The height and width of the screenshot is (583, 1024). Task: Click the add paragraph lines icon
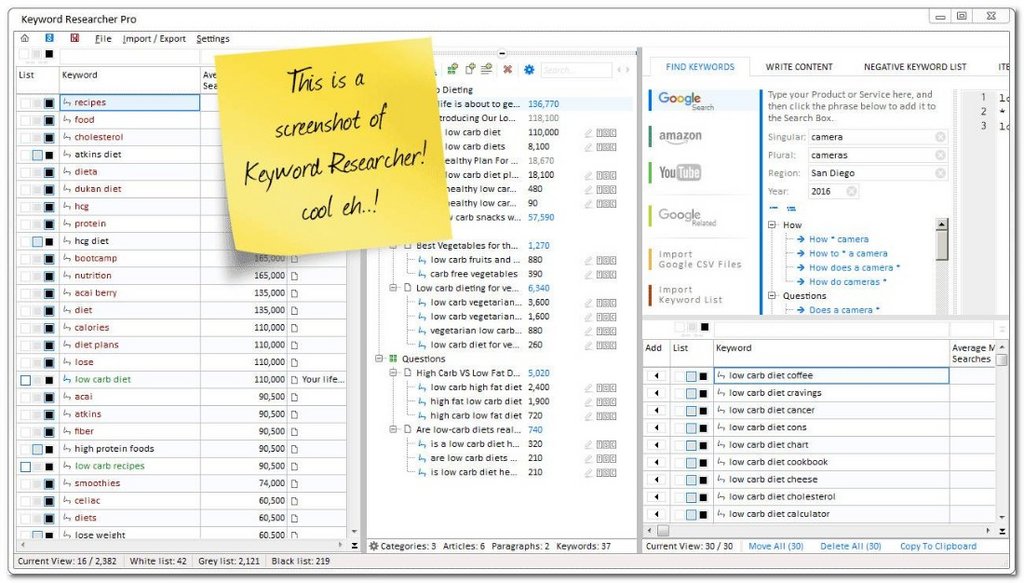click(487, 69)
